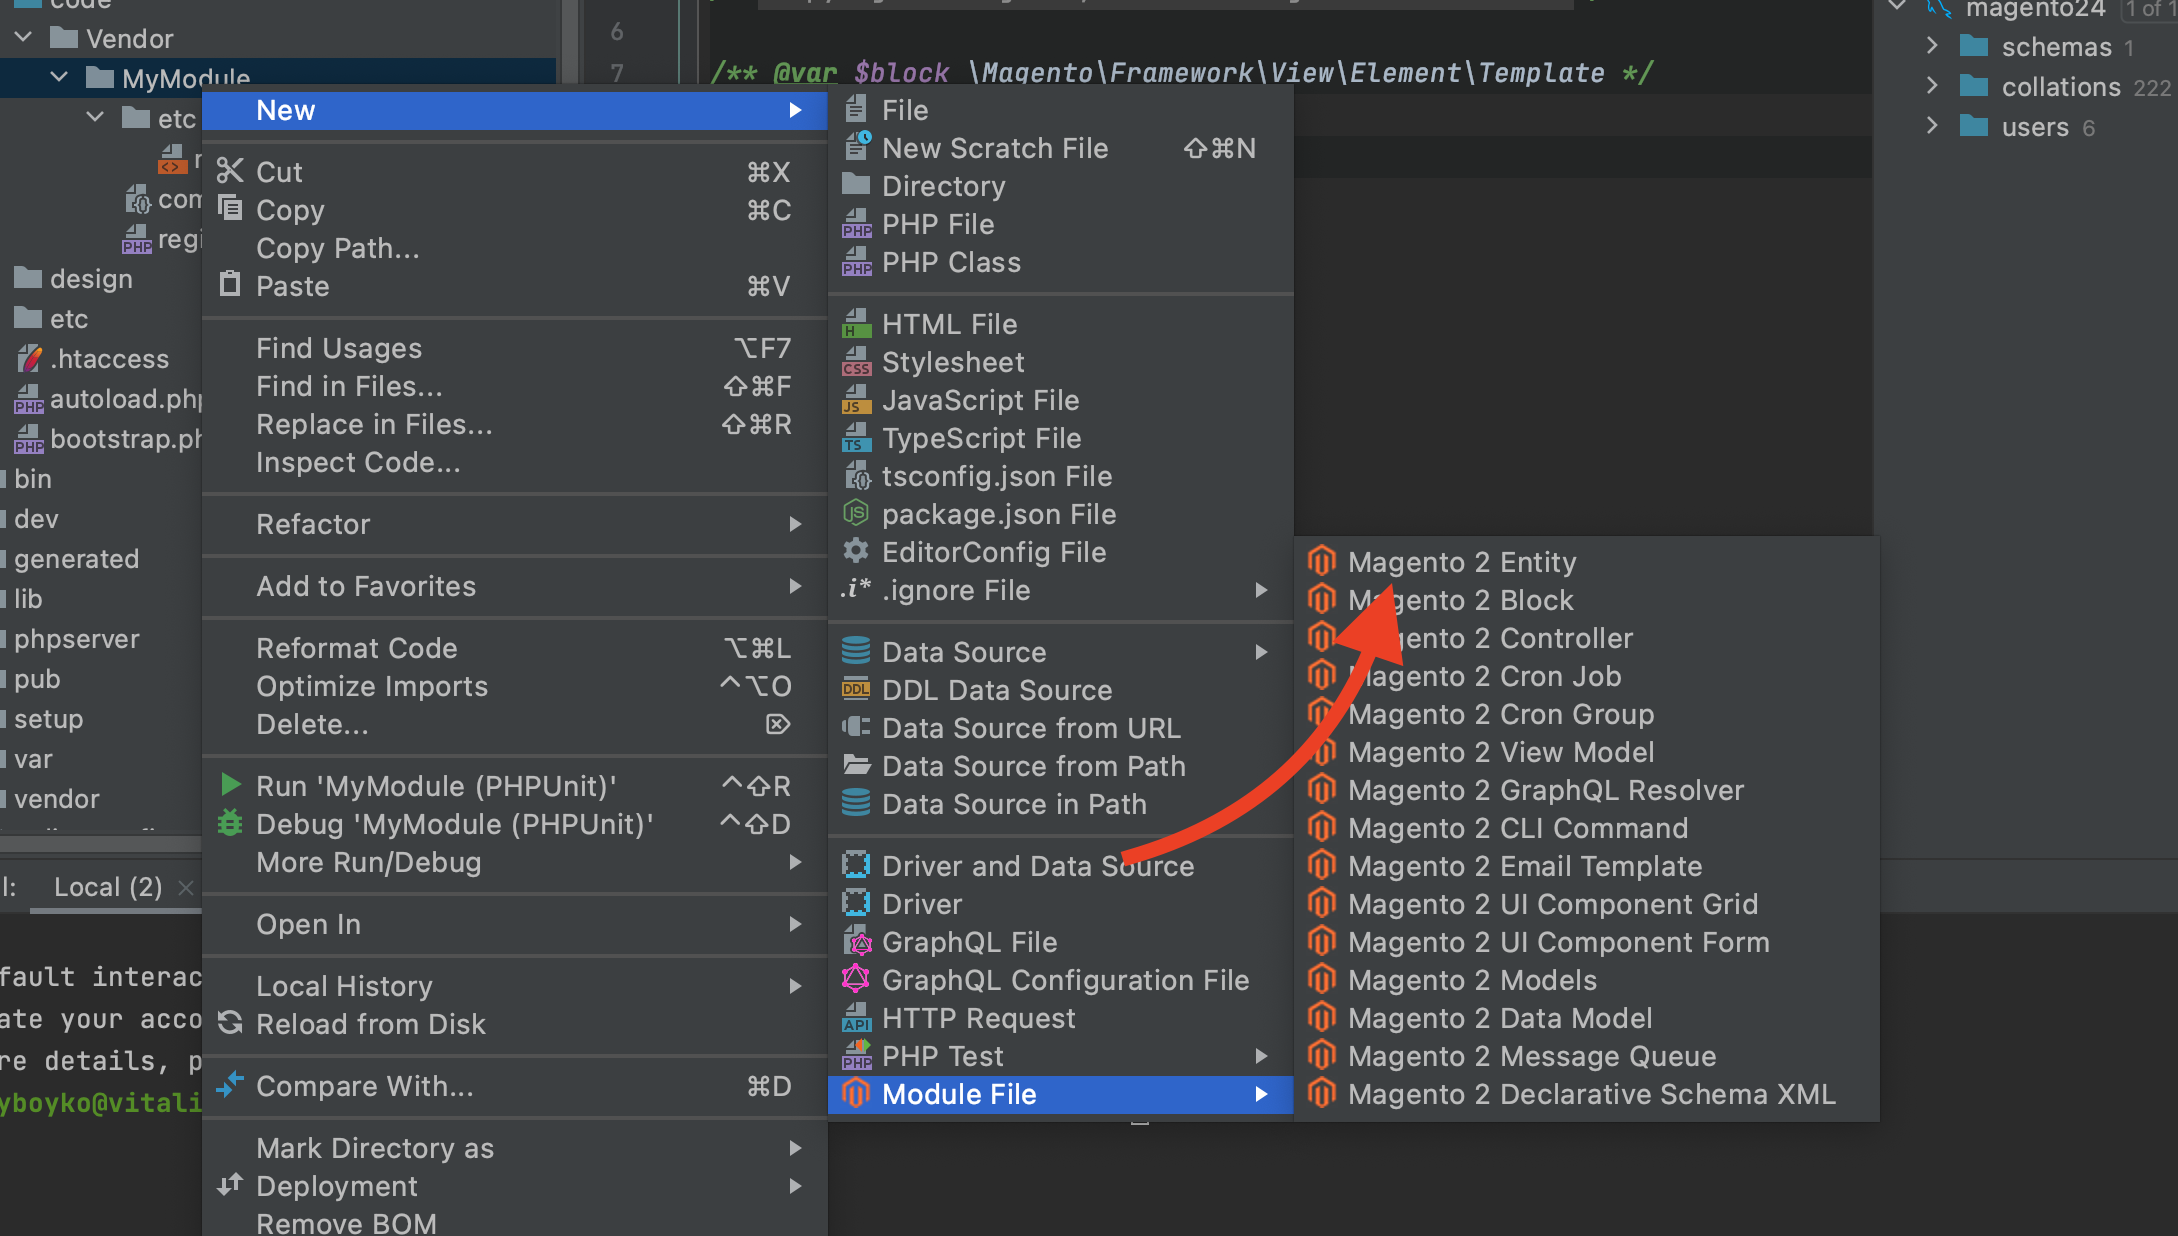Expand the schemas node in database panel
Viewport: 2178px width, 1236px height.
coord(1932,47)
